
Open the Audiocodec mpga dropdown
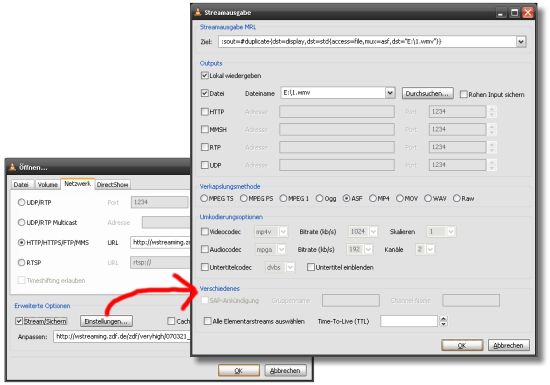[x=281, y=249]
